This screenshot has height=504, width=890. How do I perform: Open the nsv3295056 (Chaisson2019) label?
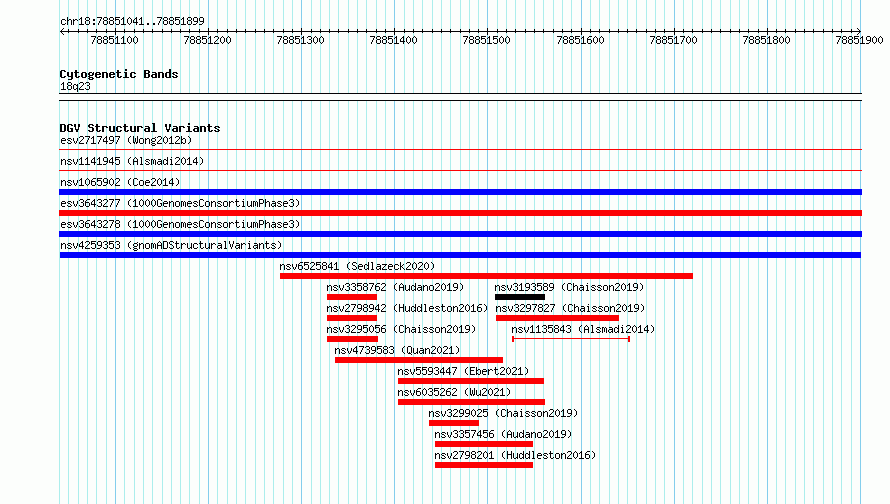pos(401,329)
